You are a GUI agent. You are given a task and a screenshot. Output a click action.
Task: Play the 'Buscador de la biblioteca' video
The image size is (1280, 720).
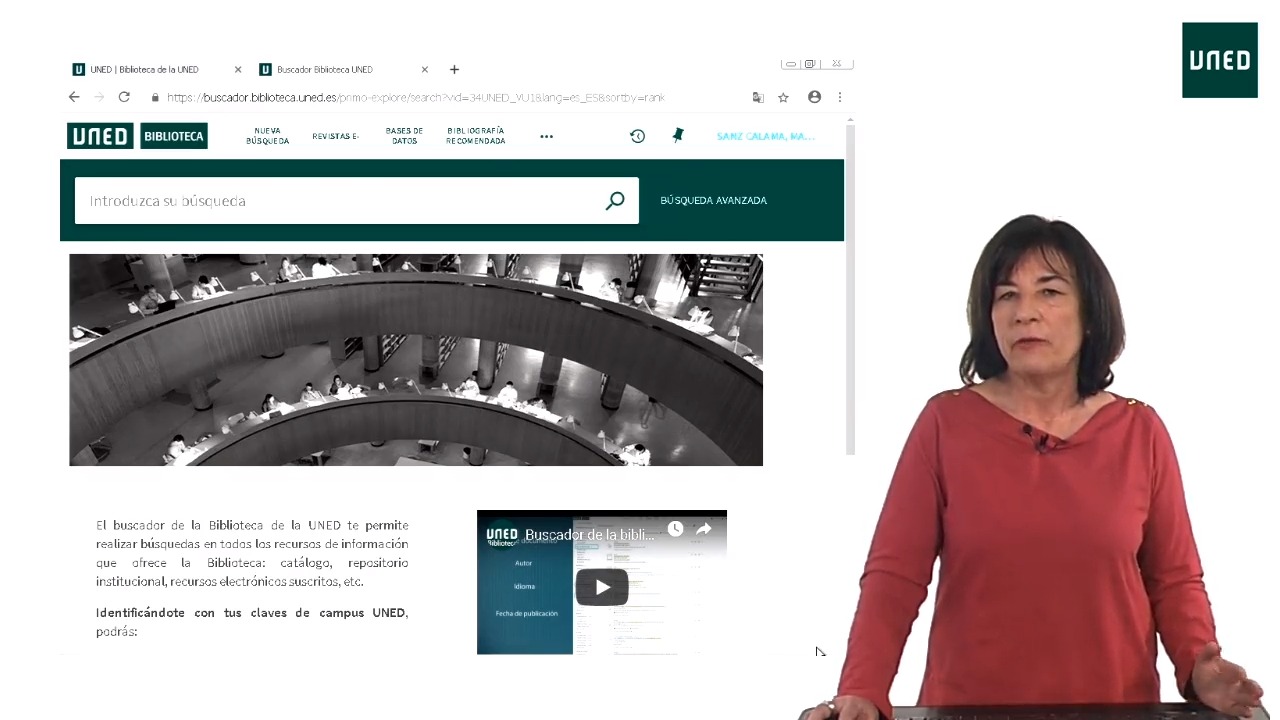pos(602,587)
